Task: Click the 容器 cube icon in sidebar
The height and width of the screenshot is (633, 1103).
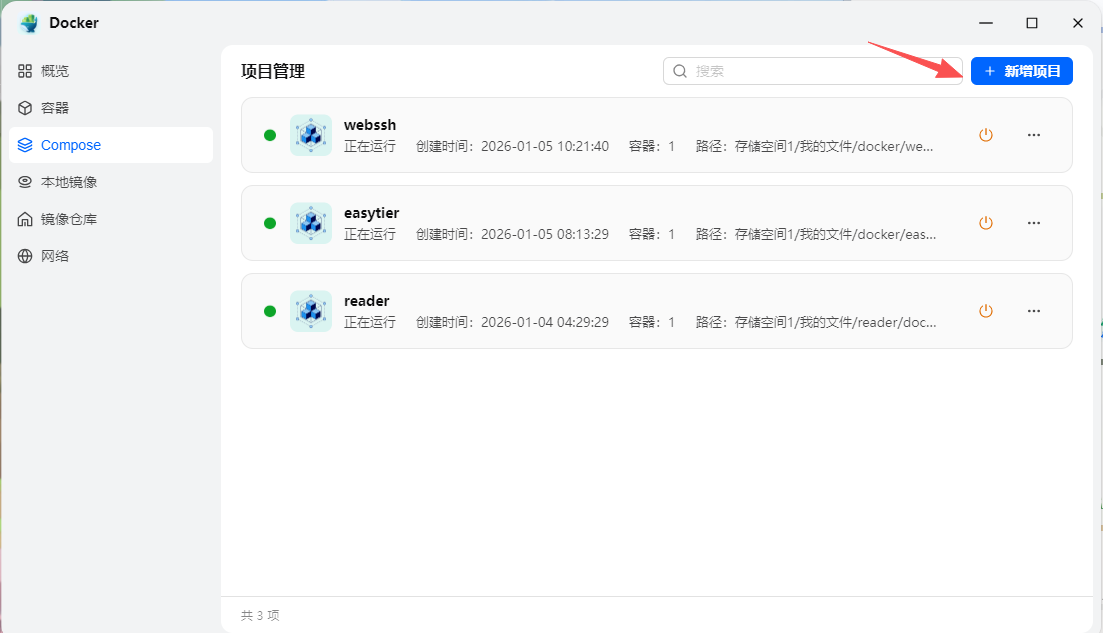Action: click(x=25, y=108)
